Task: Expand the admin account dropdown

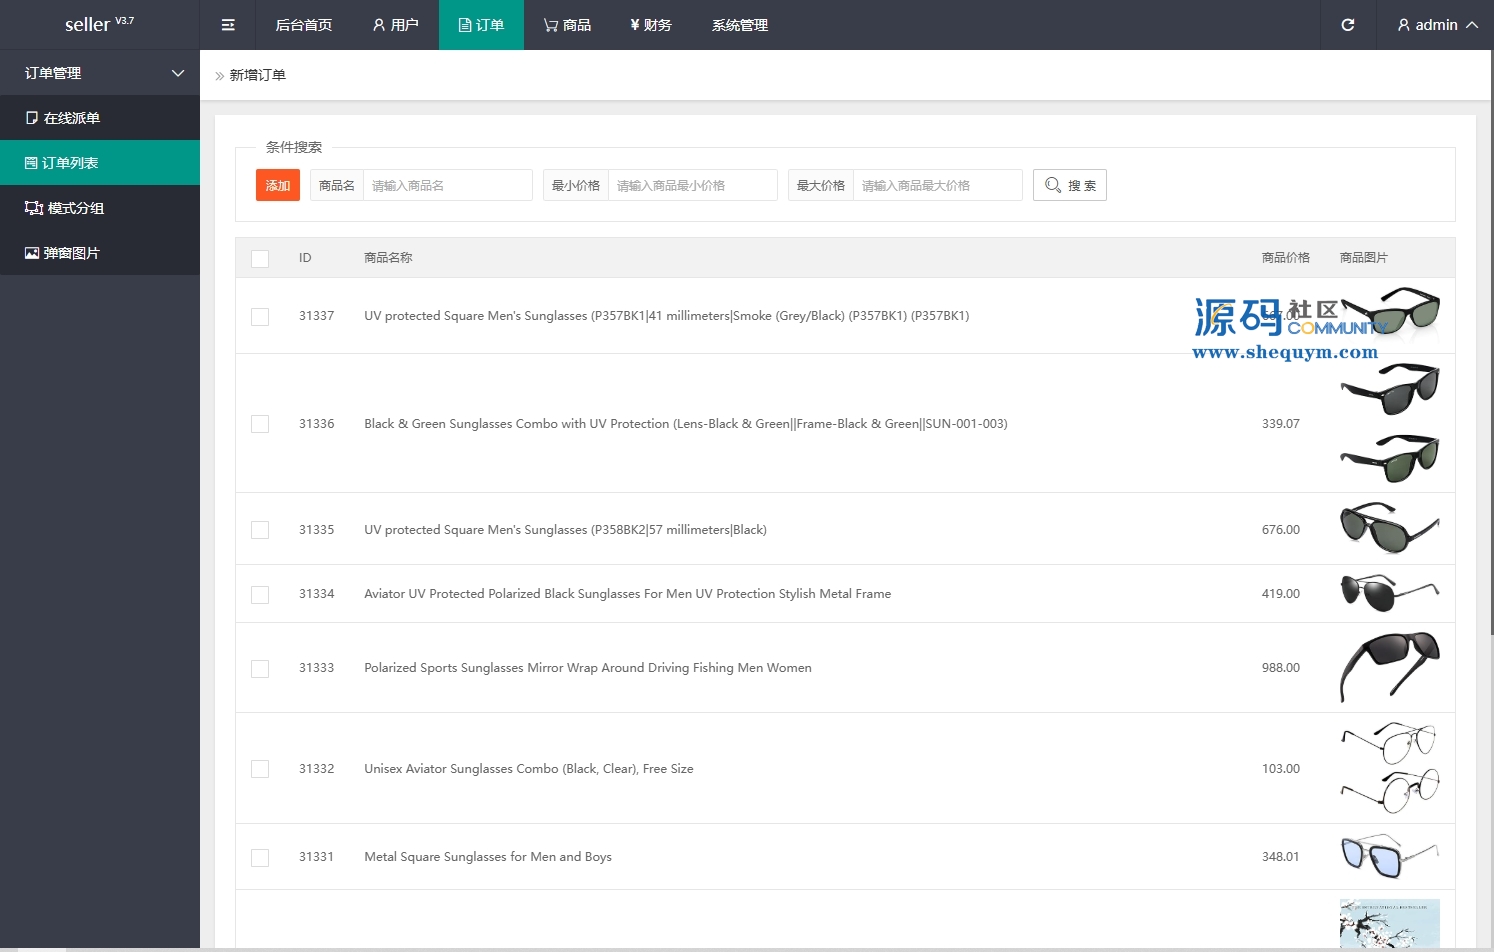Action: coord(1437,25)
